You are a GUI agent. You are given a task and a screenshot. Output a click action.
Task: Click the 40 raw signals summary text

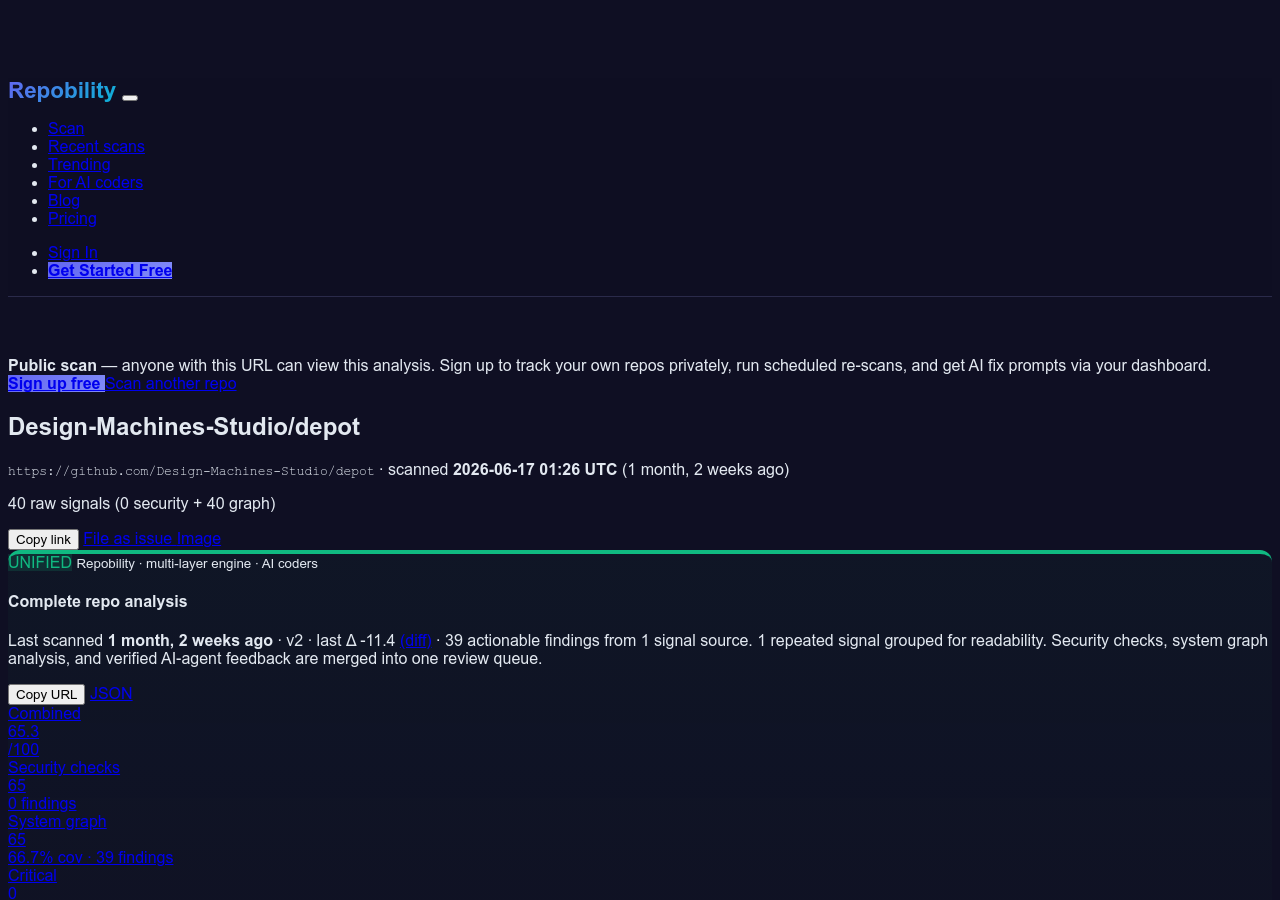[x=142, y=503]
